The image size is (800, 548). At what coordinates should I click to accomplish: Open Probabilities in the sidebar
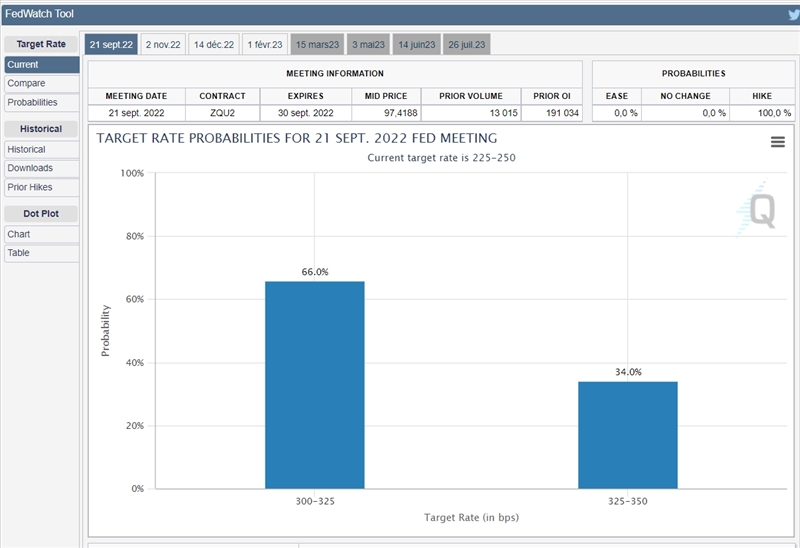40,102
